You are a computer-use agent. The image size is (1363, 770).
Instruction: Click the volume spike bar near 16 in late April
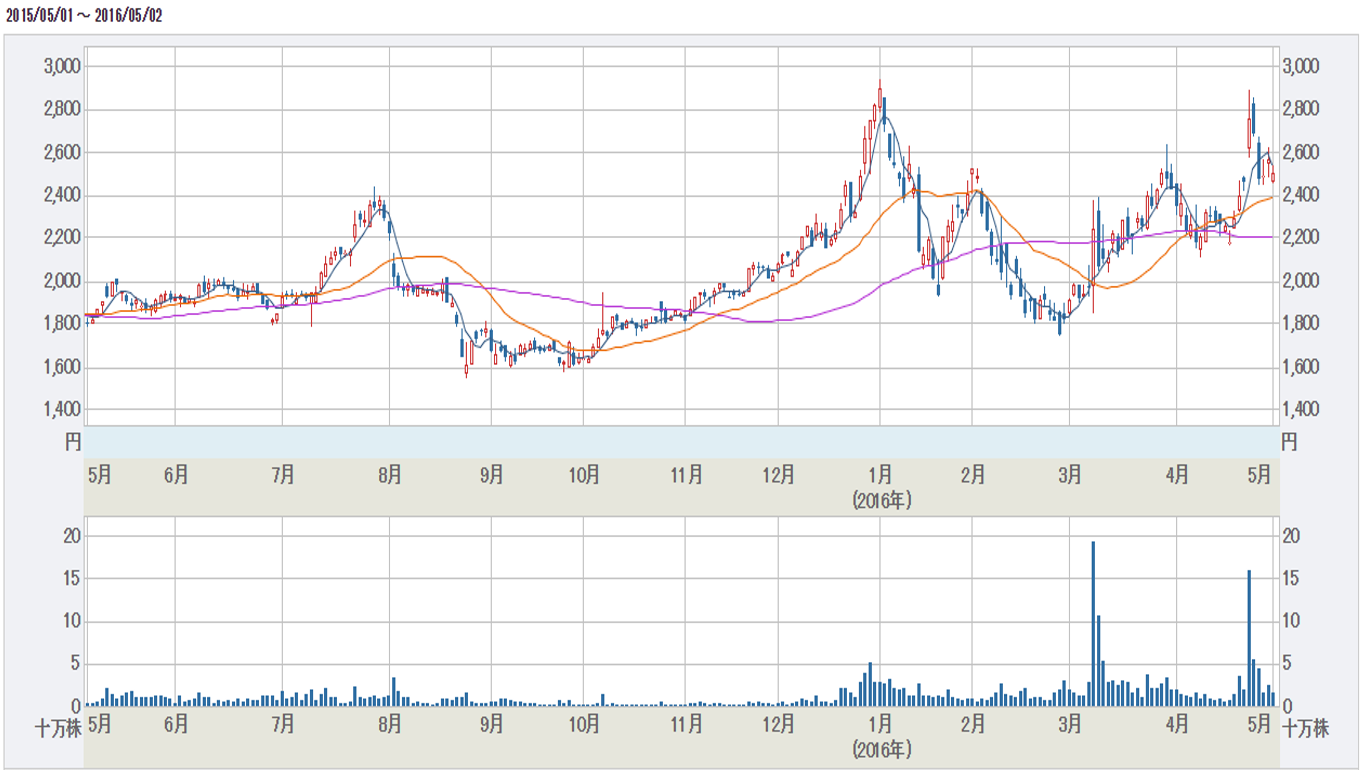(x=1249, y=638)
